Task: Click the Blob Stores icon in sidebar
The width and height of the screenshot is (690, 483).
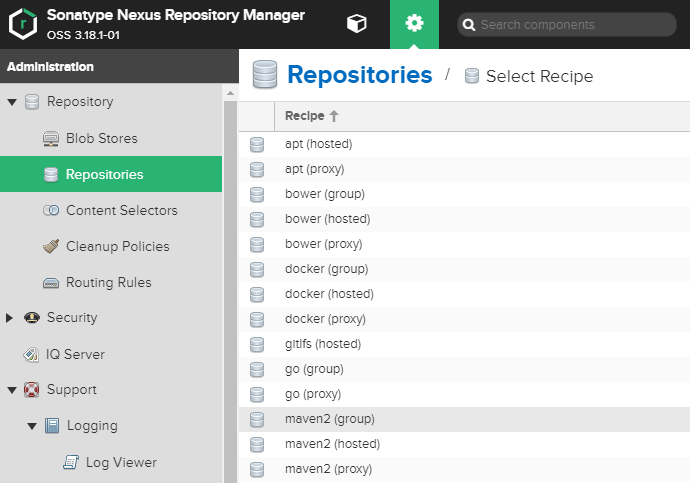Action: click(51, 139)
